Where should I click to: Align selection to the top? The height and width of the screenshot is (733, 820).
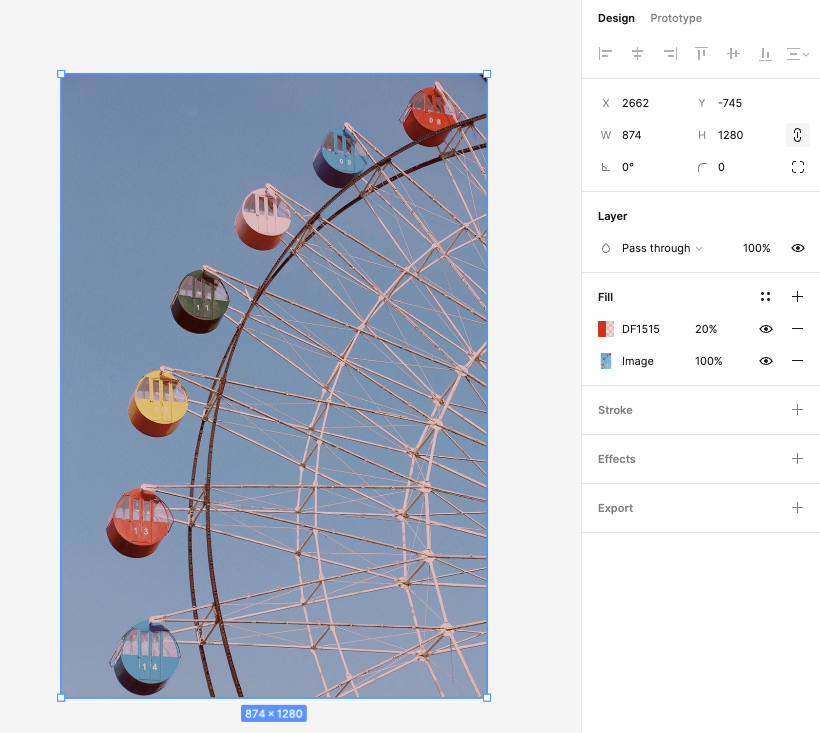pyautogui.click(x=701, y=54)
